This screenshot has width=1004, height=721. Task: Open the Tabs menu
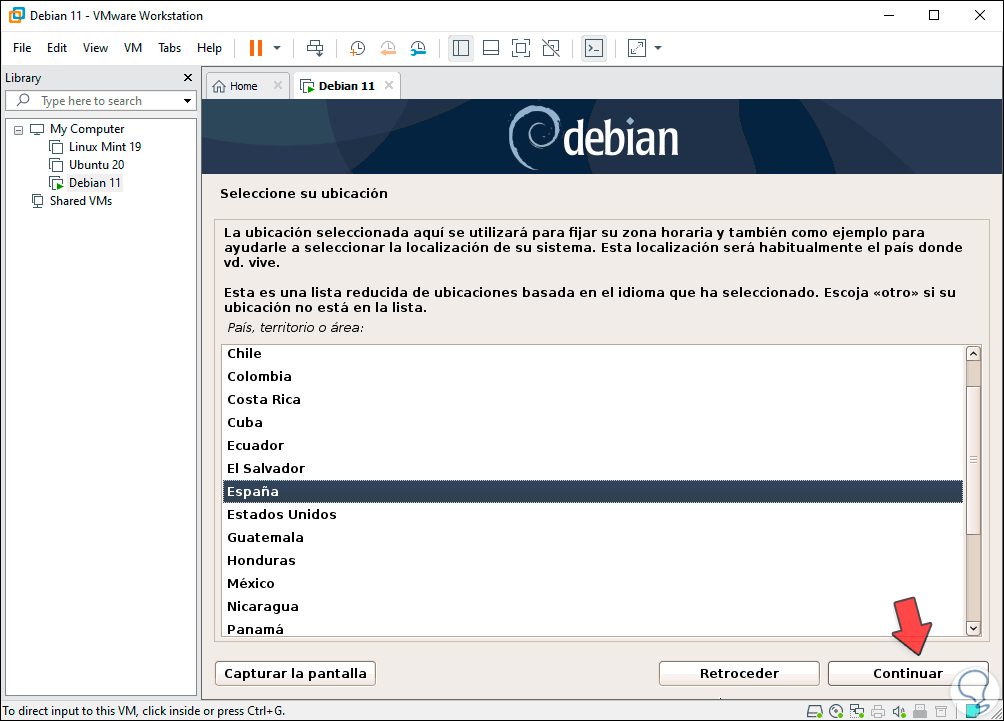pyautogui.click(x=170, y=48)
